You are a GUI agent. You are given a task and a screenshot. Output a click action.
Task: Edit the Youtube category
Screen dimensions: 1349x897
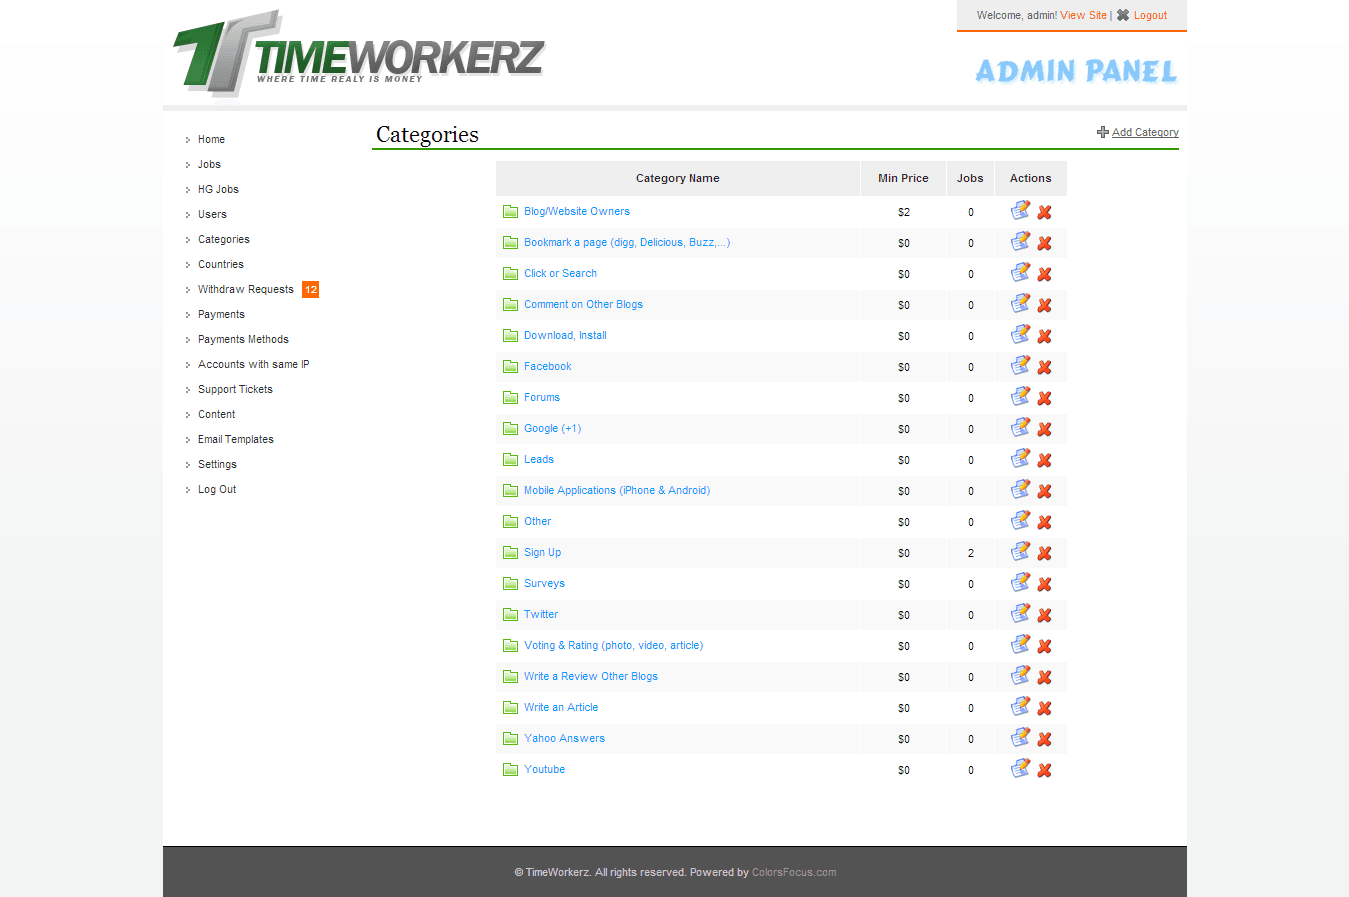[x=1020, y=769]
